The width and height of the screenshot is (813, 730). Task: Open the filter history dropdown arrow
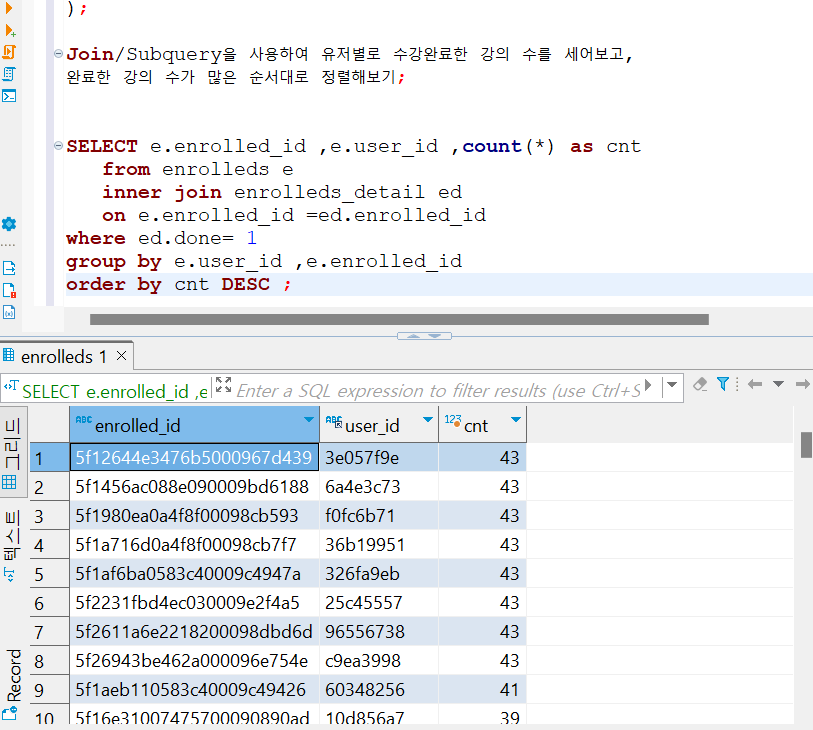coord(672,385)
